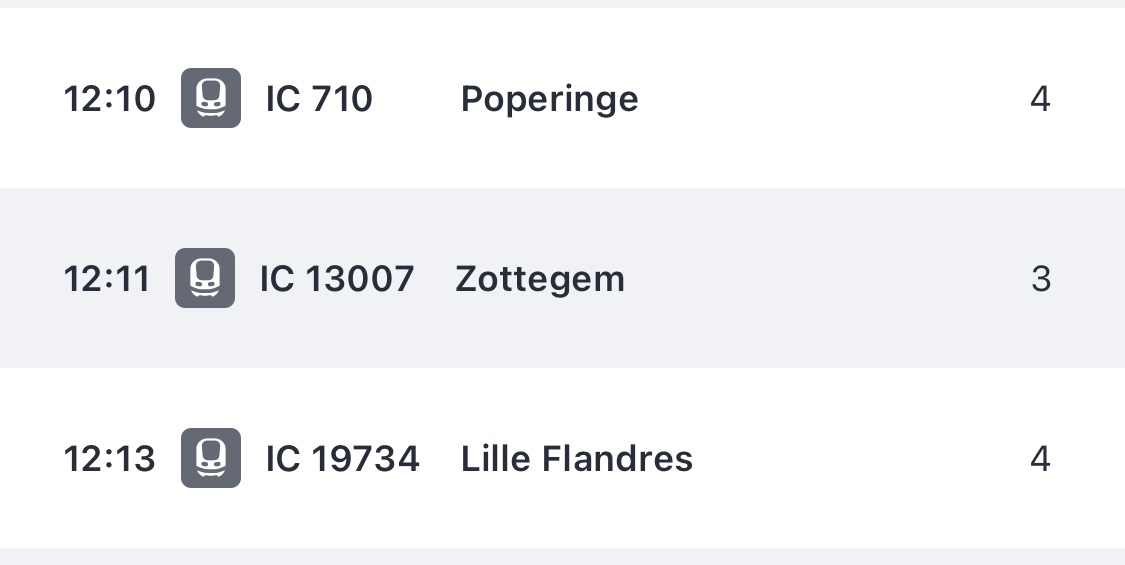The image size is (1125, 565).
Task: Click empty space in the highlighted Zottegem row
Action: tap(830, 279)
